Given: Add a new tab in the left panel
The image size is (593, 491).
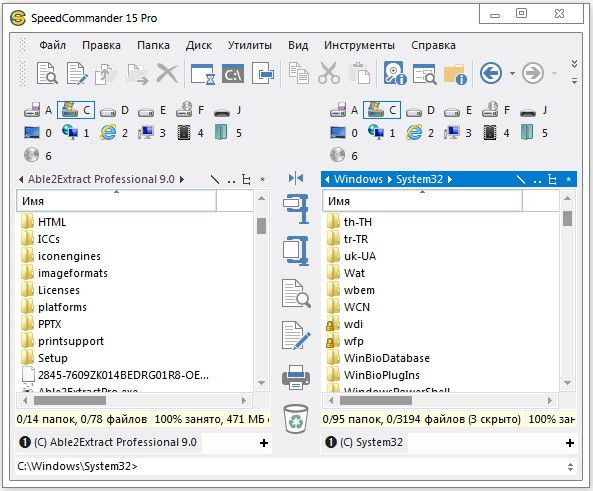Looking at the screenshot, I should tap(264, 443).
